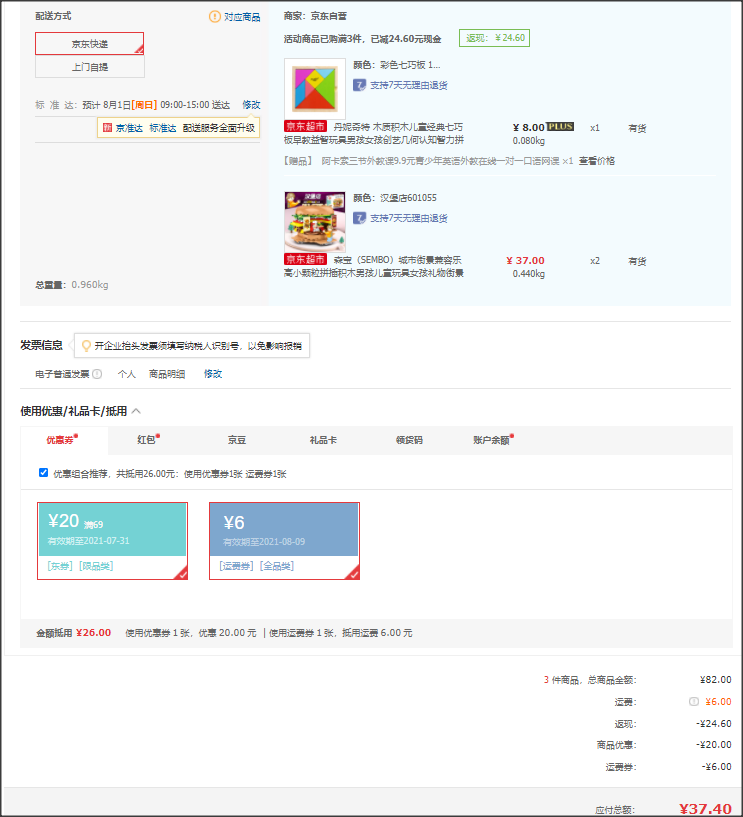Screen dimensions: 743x817
Task: Open the 京豆 tab
Action: (237, 440)
